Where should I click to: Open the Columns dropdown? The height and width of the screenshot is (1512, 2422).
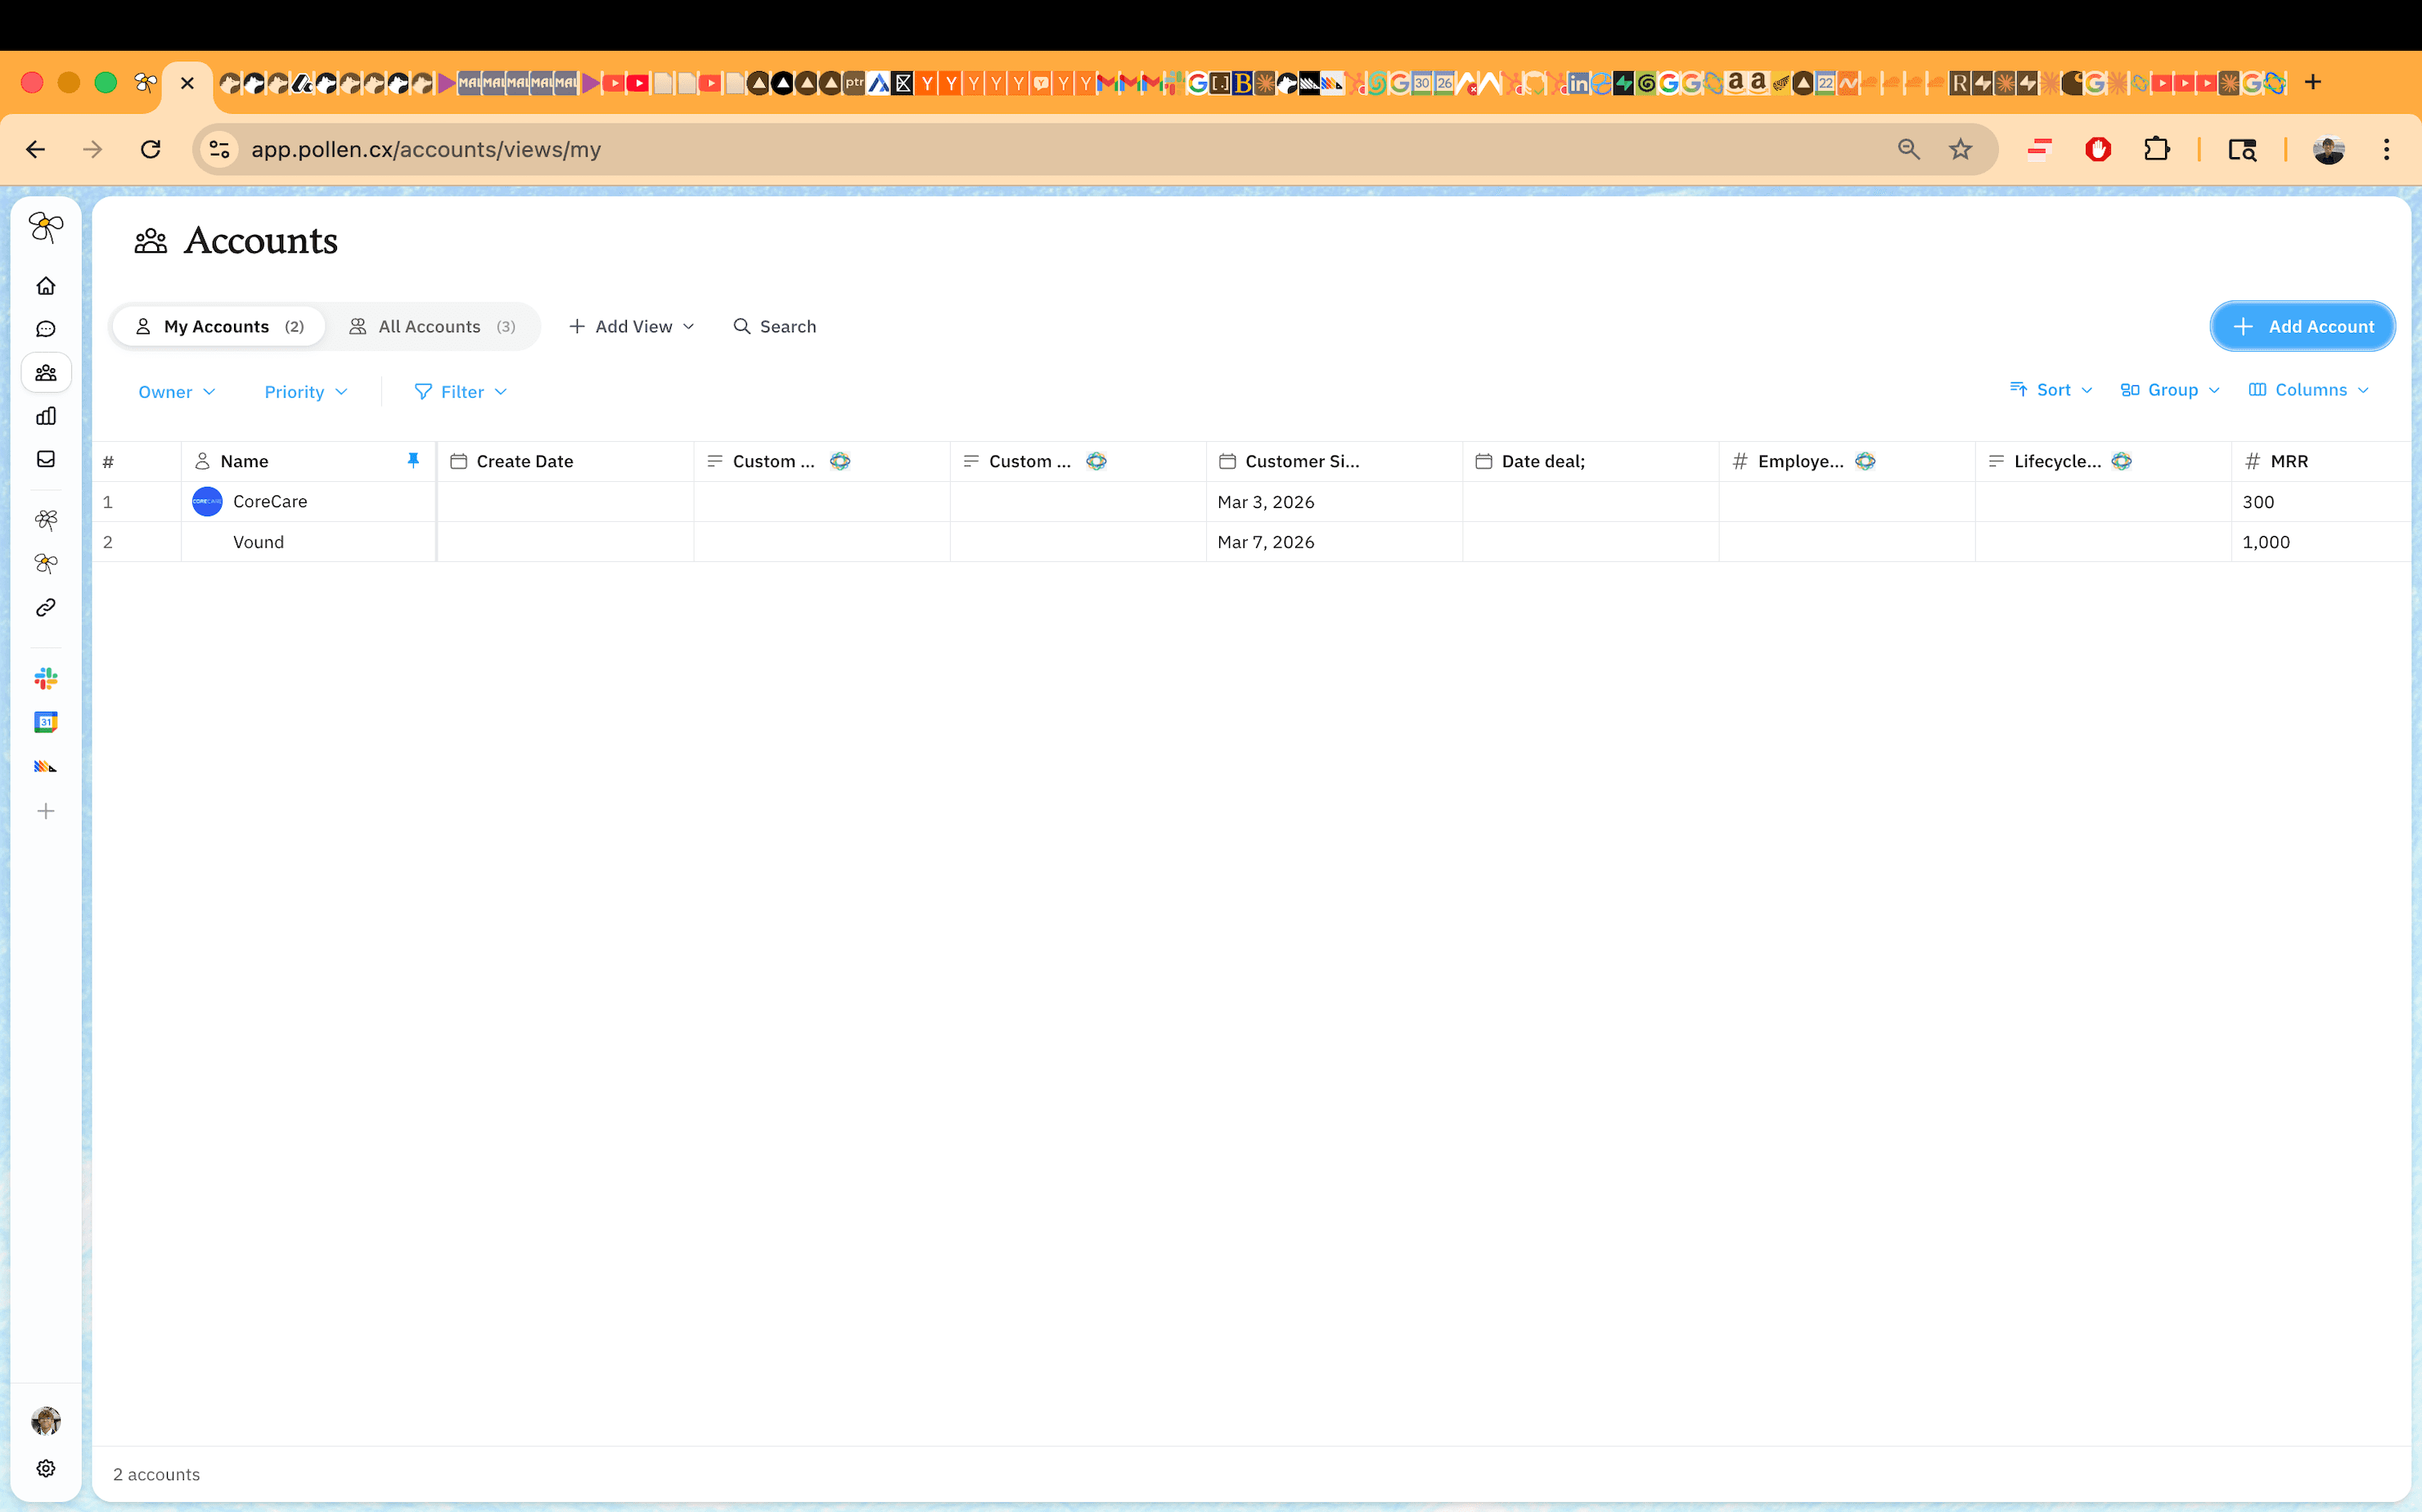coord(2309,390)
